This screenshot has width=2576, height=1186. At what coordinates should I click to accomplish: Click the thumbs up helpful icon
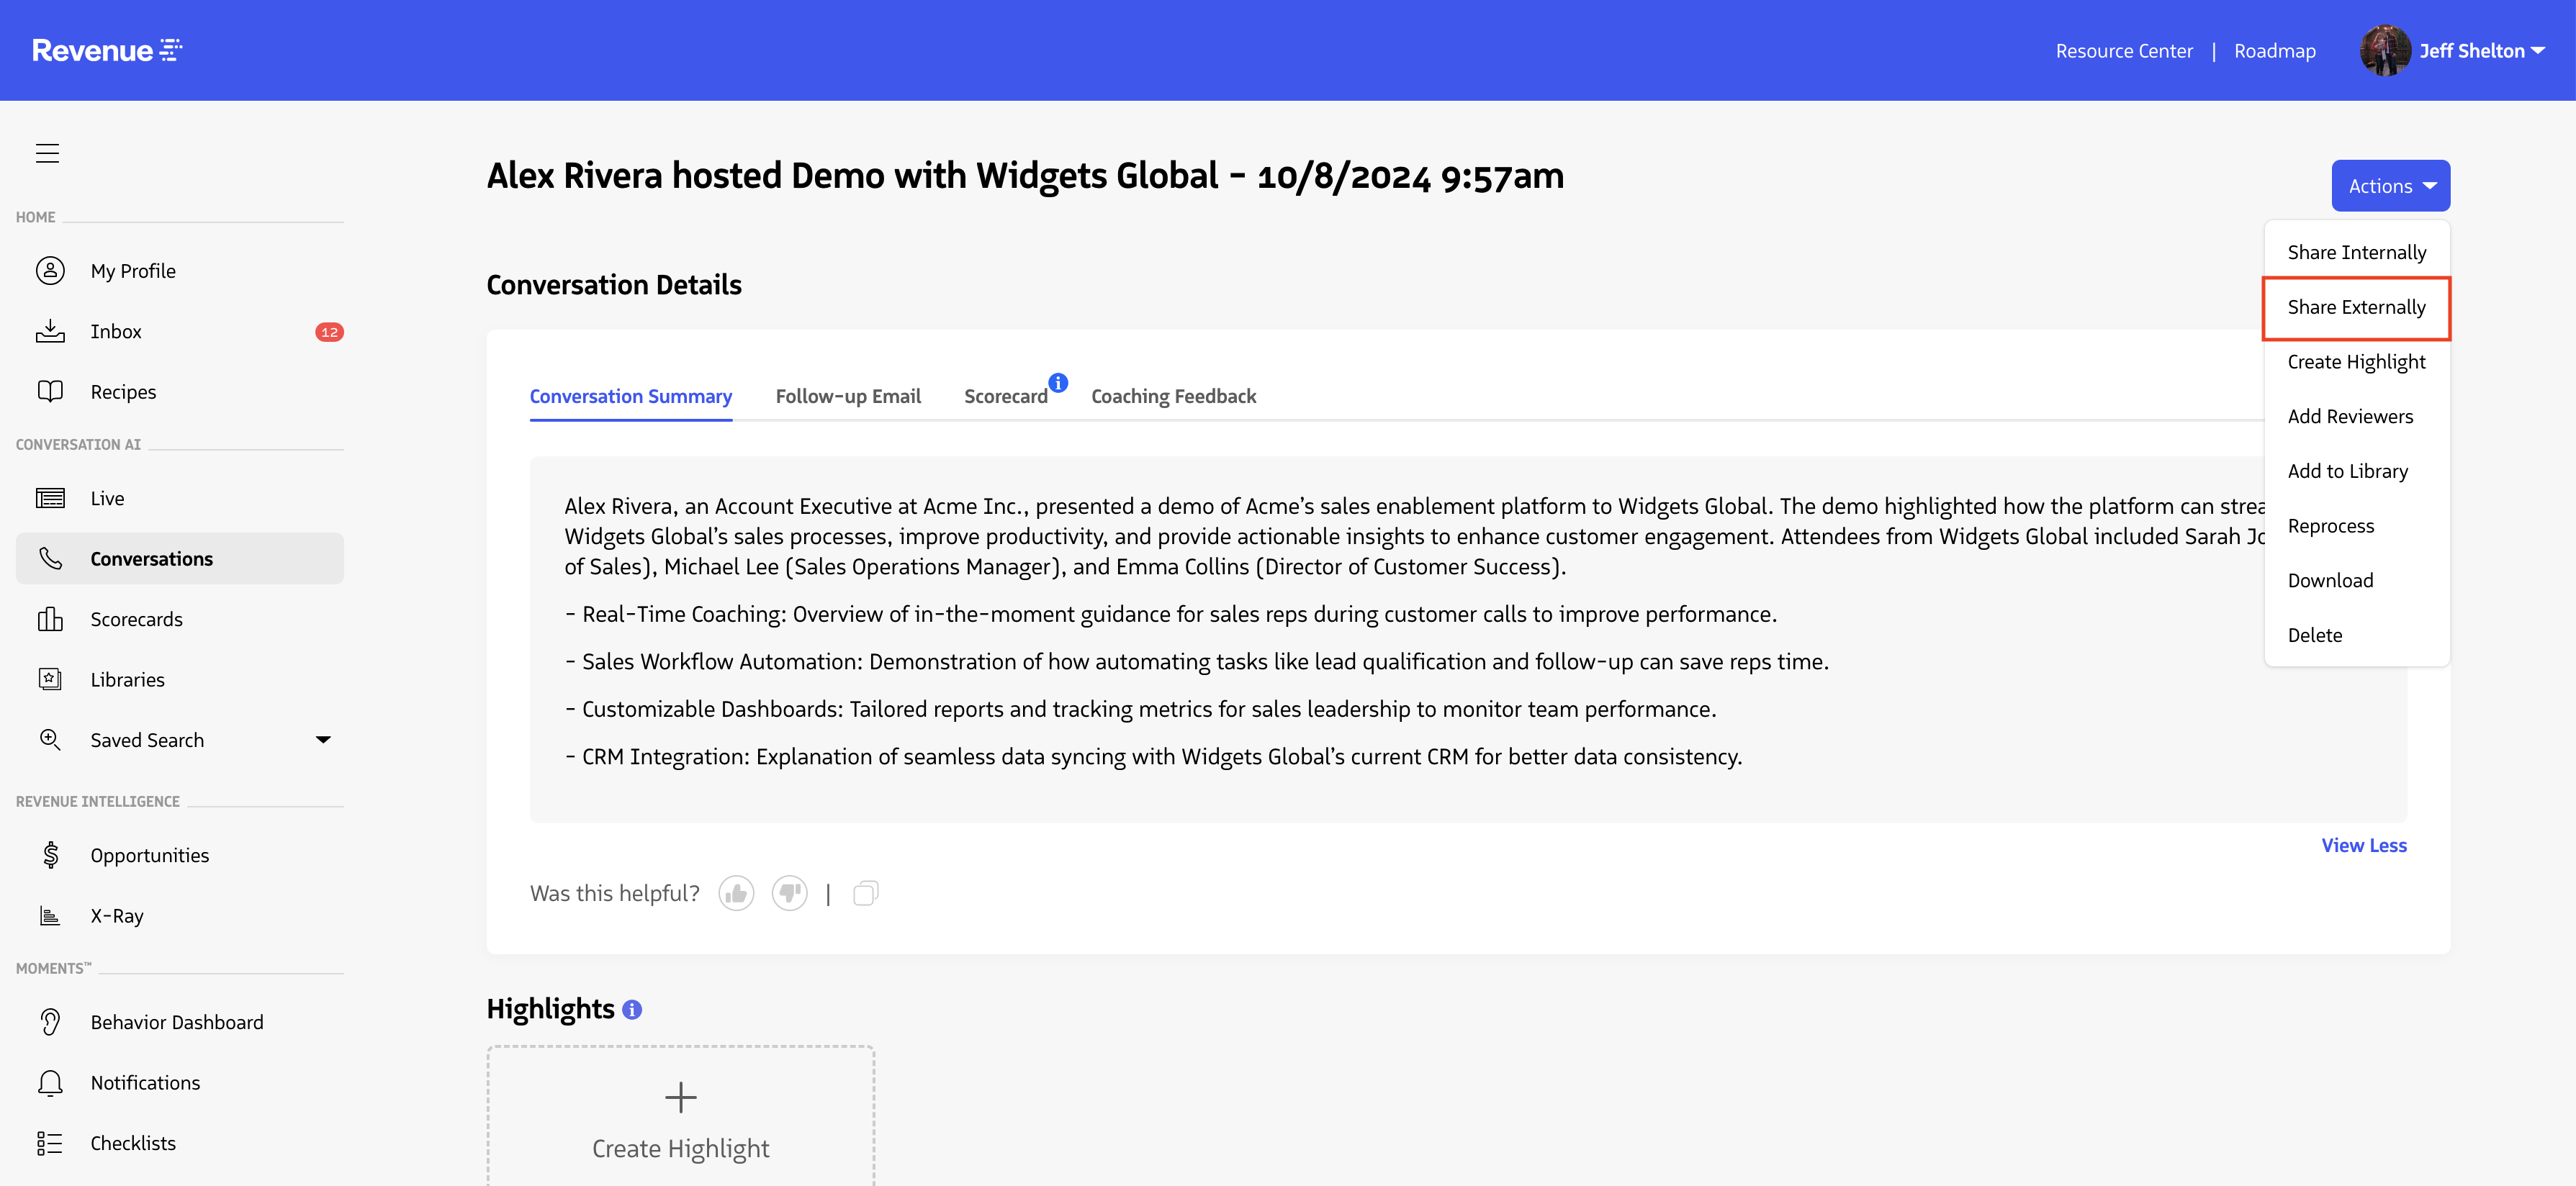pos(736,893)
